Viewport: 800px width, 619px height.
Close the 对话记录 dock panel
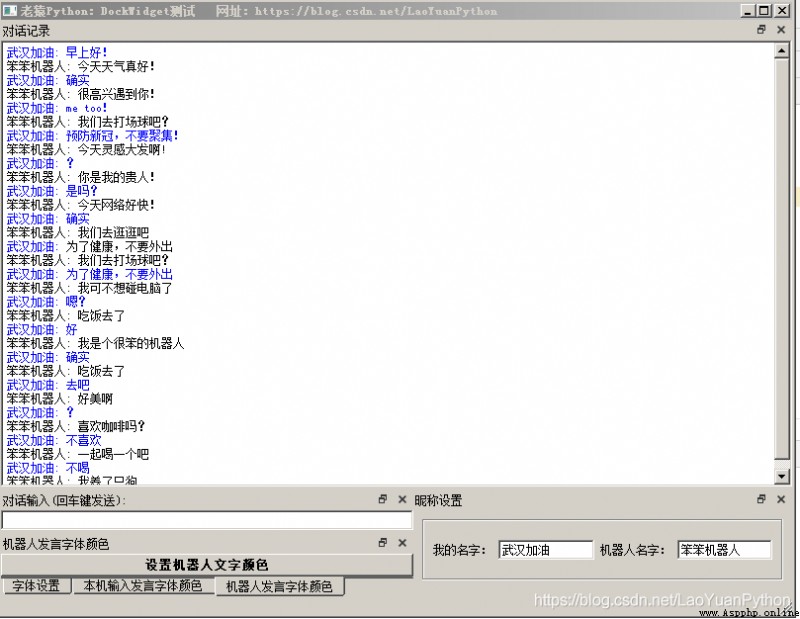tap(781, 30)
